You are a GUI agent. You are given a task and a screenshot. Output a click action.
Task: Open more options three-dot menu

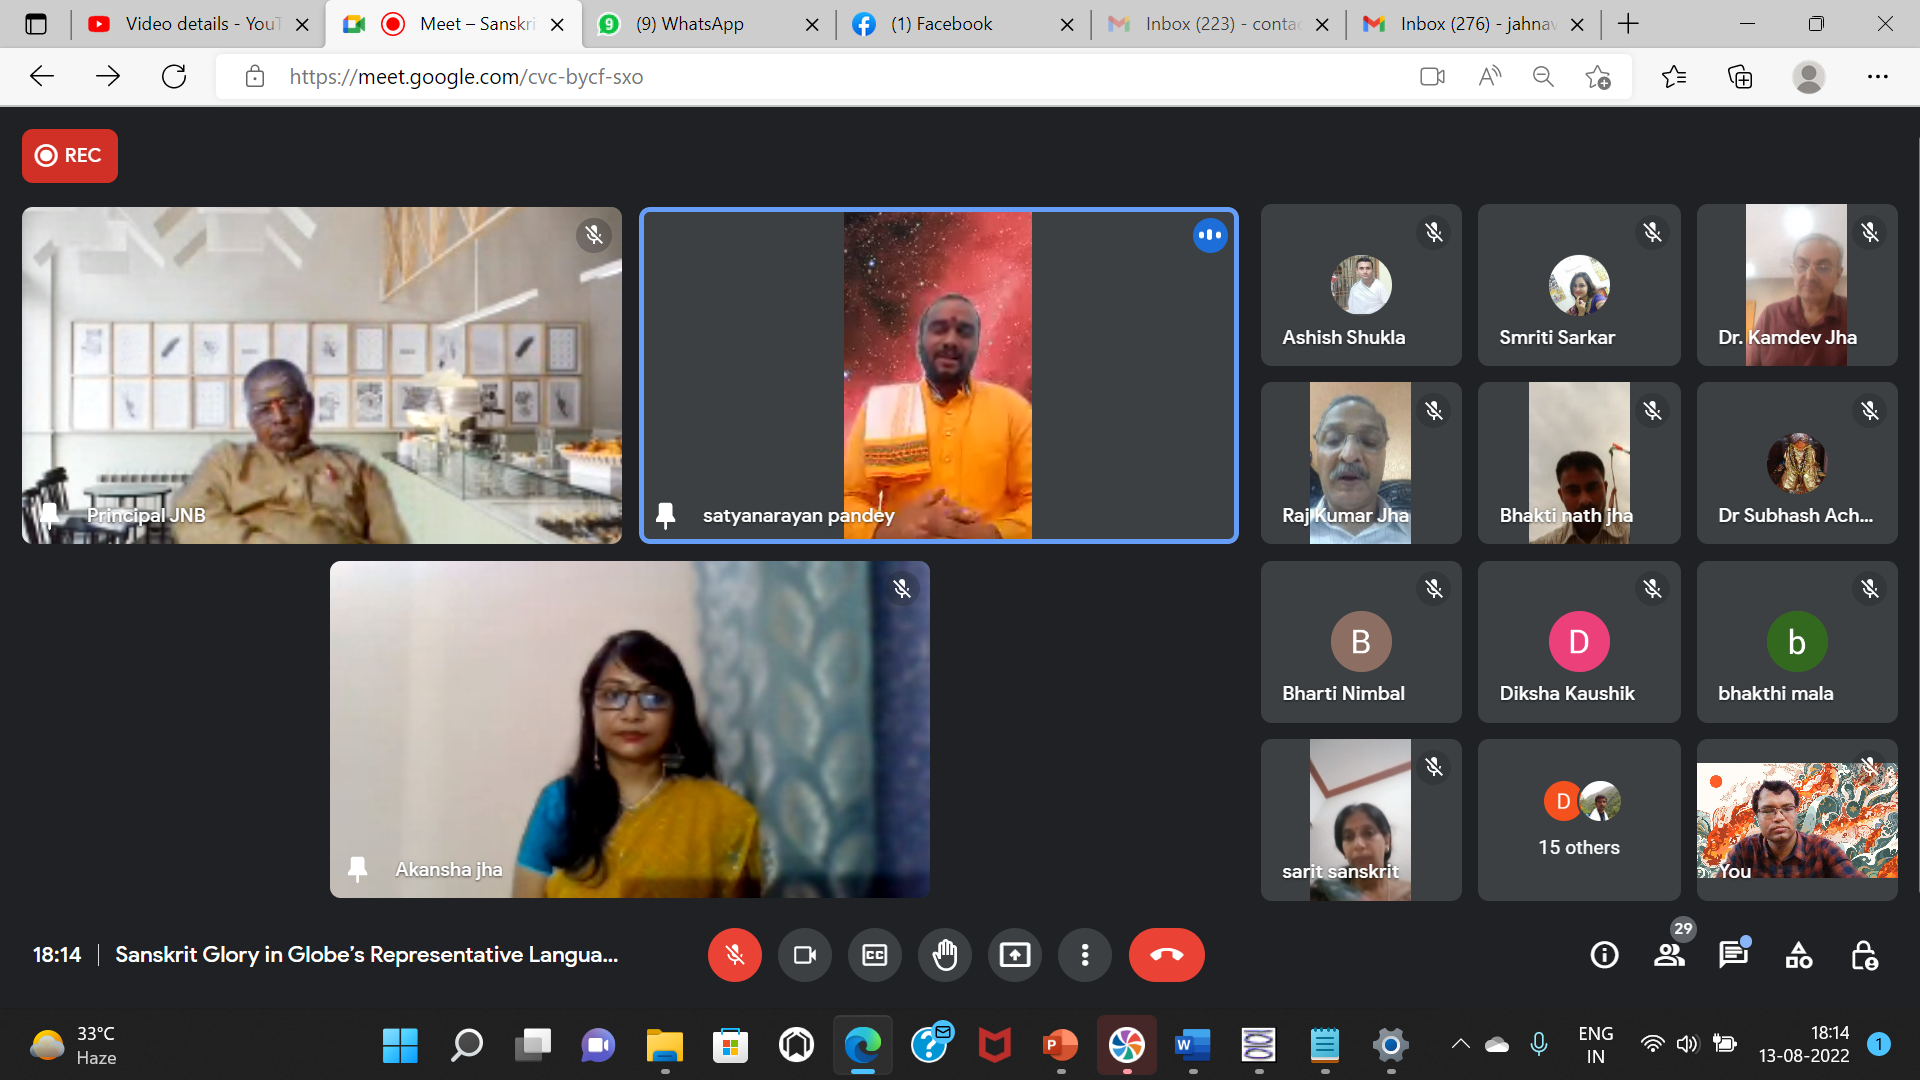pyautogui.click(x=1084, y=955)
